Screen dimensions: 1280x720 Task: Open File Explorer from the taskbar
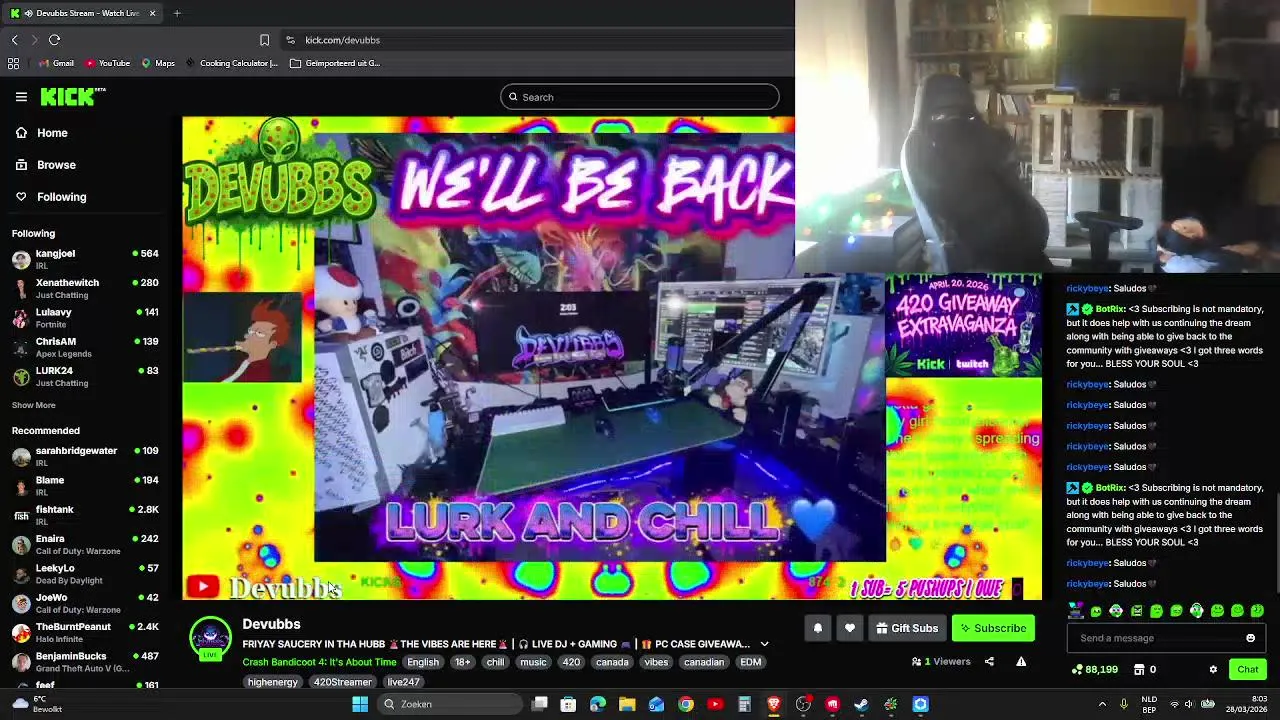point(627,704)
